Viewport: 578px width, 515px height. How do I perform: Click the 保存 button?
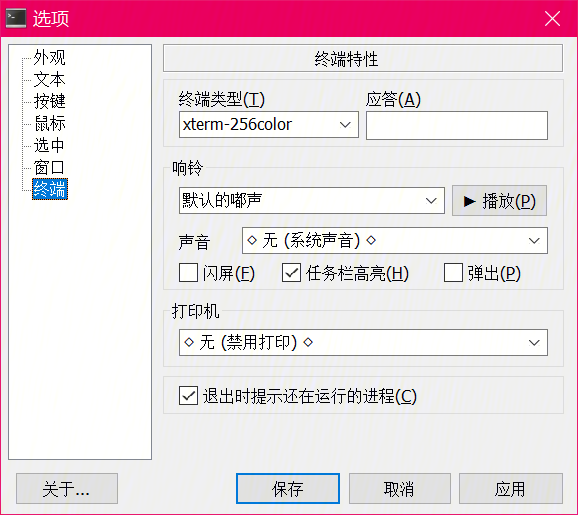(288, 488)
